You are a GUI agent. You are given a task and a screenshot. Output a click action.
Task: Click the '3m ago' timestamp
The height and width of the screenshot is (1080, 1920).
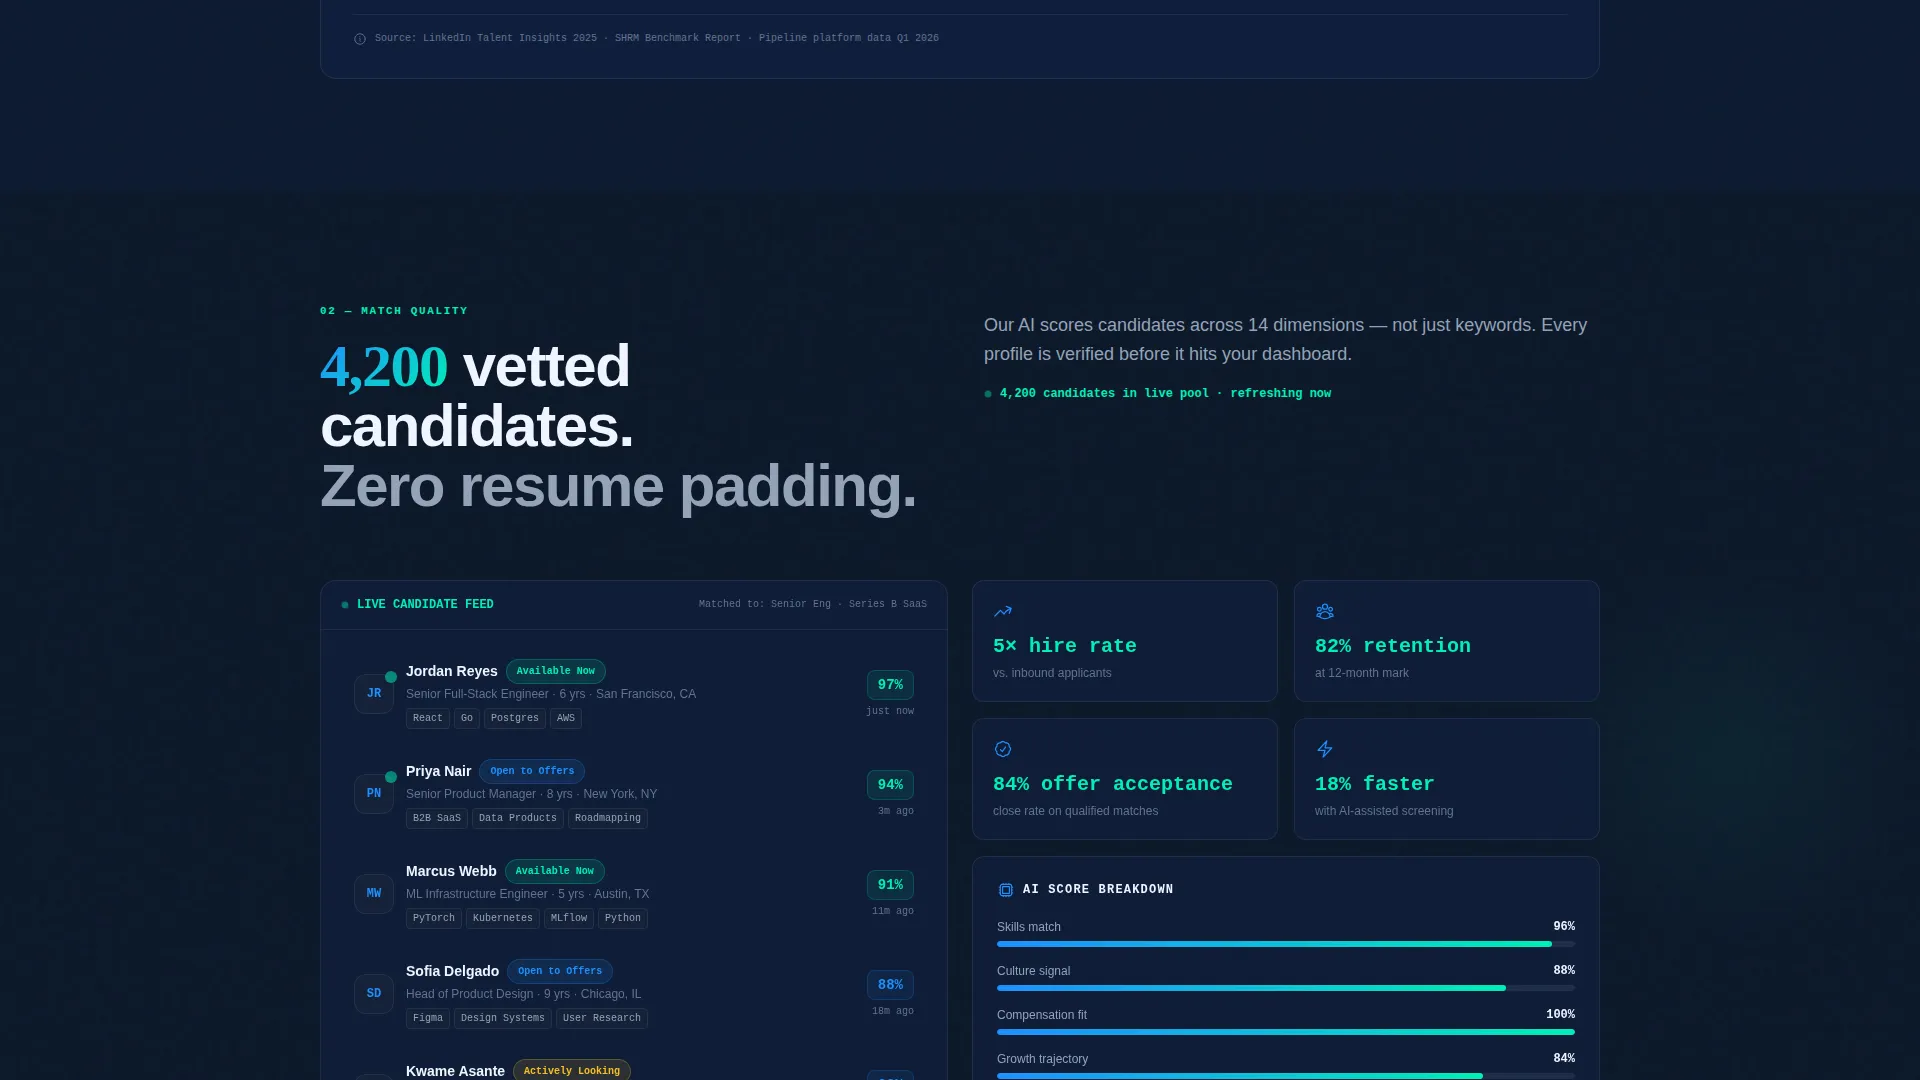[x=896, y=812]
